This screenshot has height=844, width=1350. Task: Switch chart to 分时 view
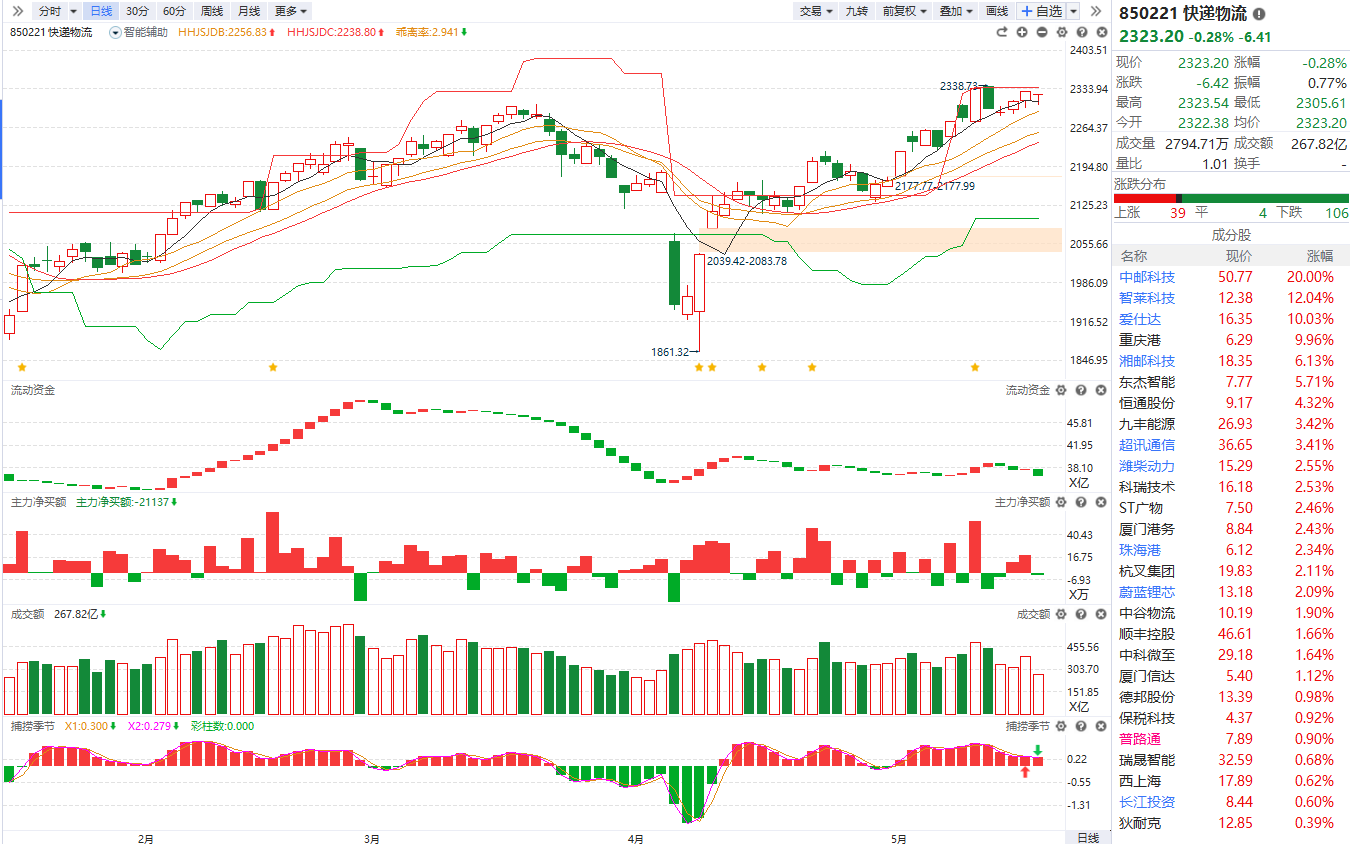pos(50,11)
